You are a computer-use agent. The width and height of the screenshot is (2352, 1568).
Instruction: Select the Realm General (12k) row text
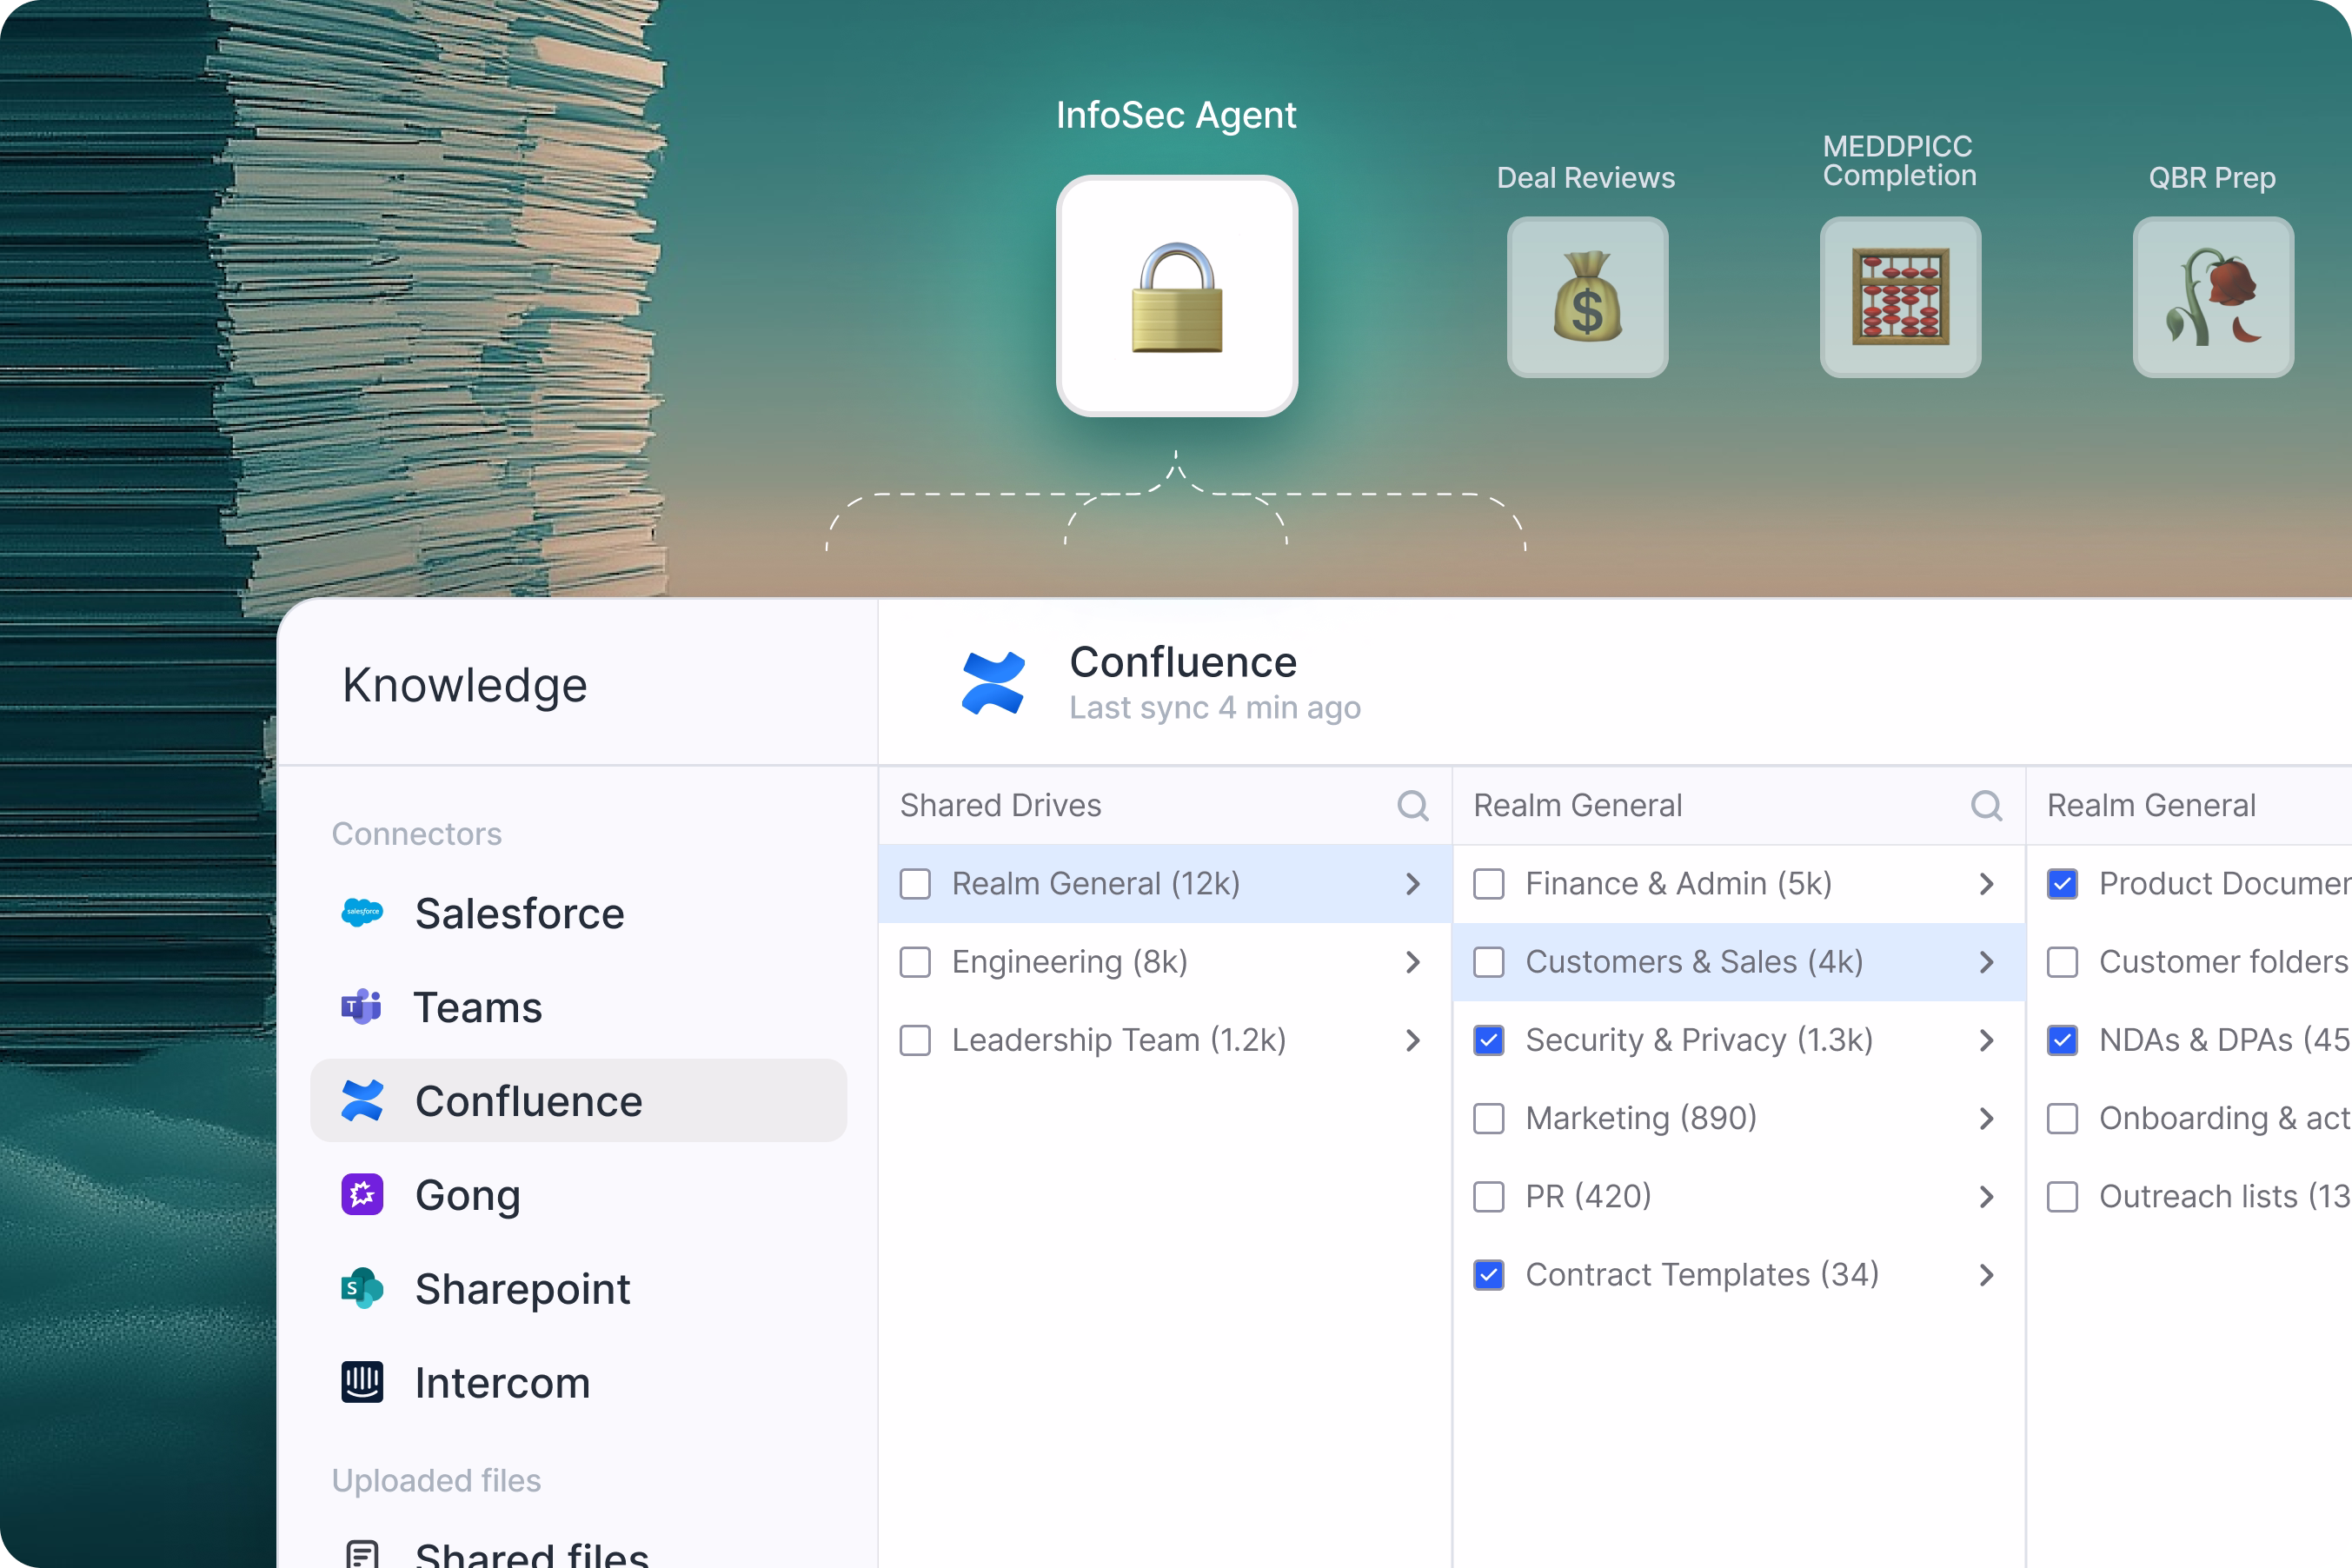[x=1096, y=884]
